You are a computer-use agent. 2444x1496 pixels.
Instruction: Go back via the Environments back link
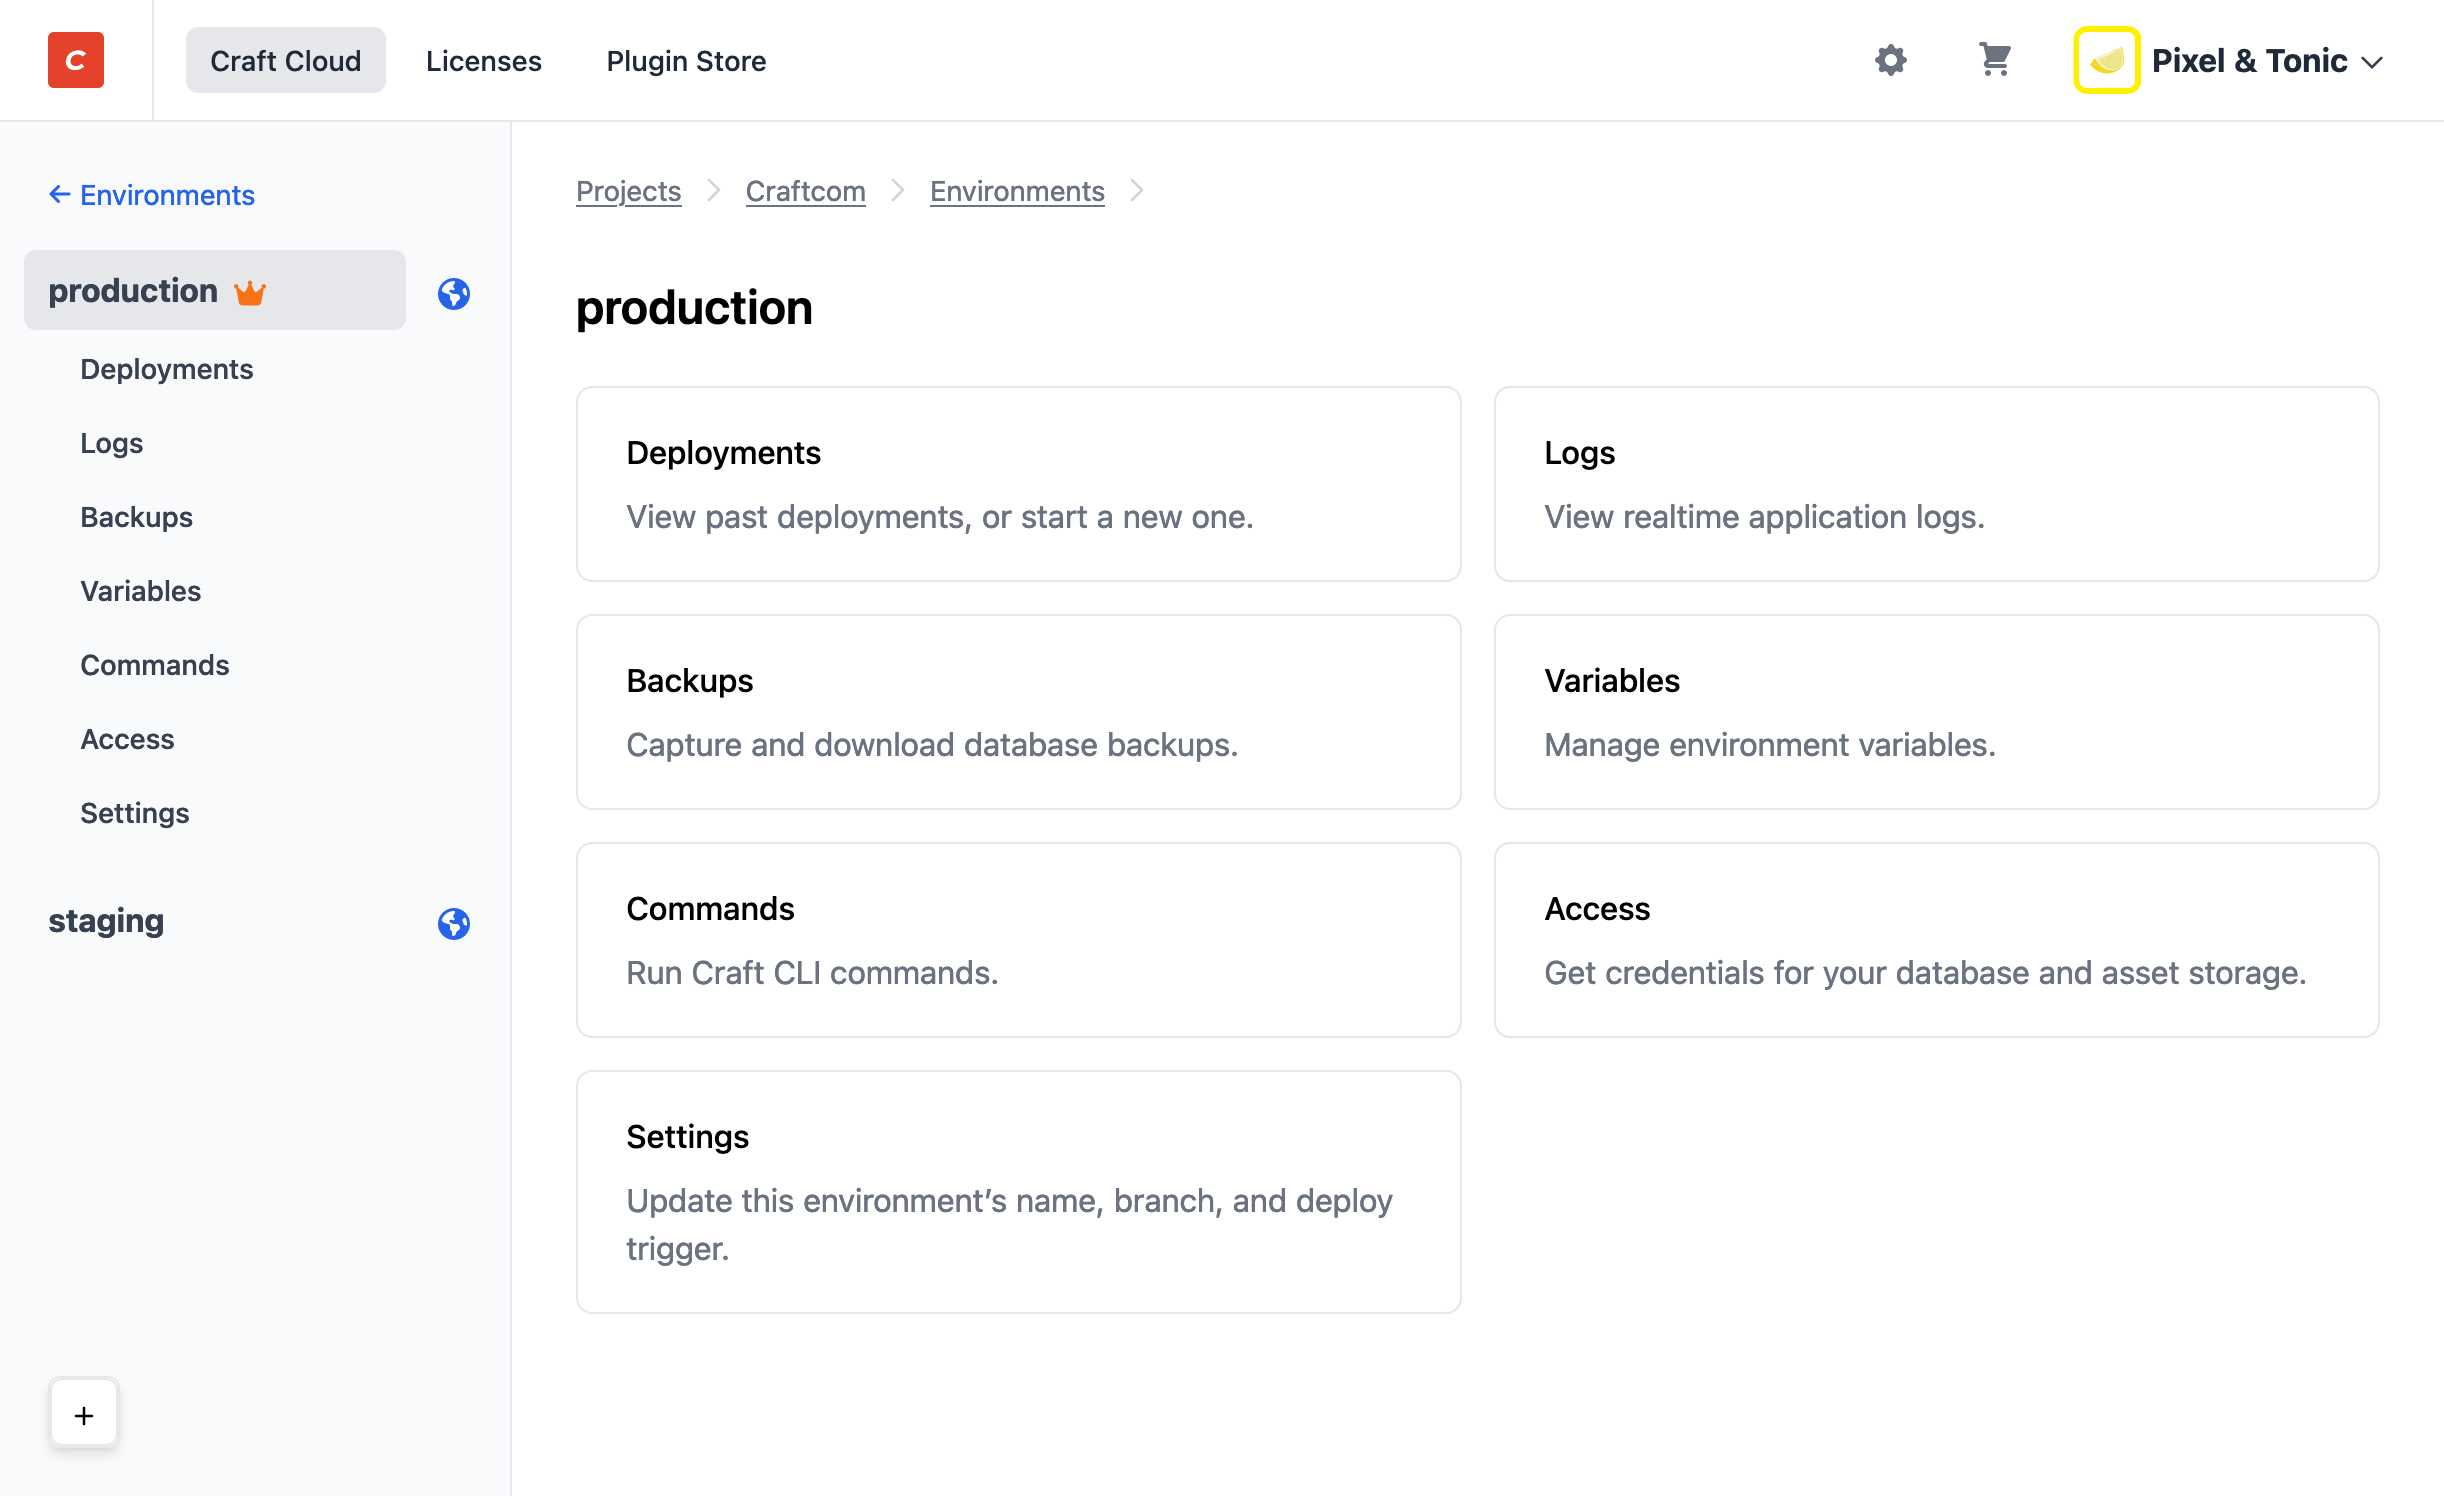[x=151, y=194]
